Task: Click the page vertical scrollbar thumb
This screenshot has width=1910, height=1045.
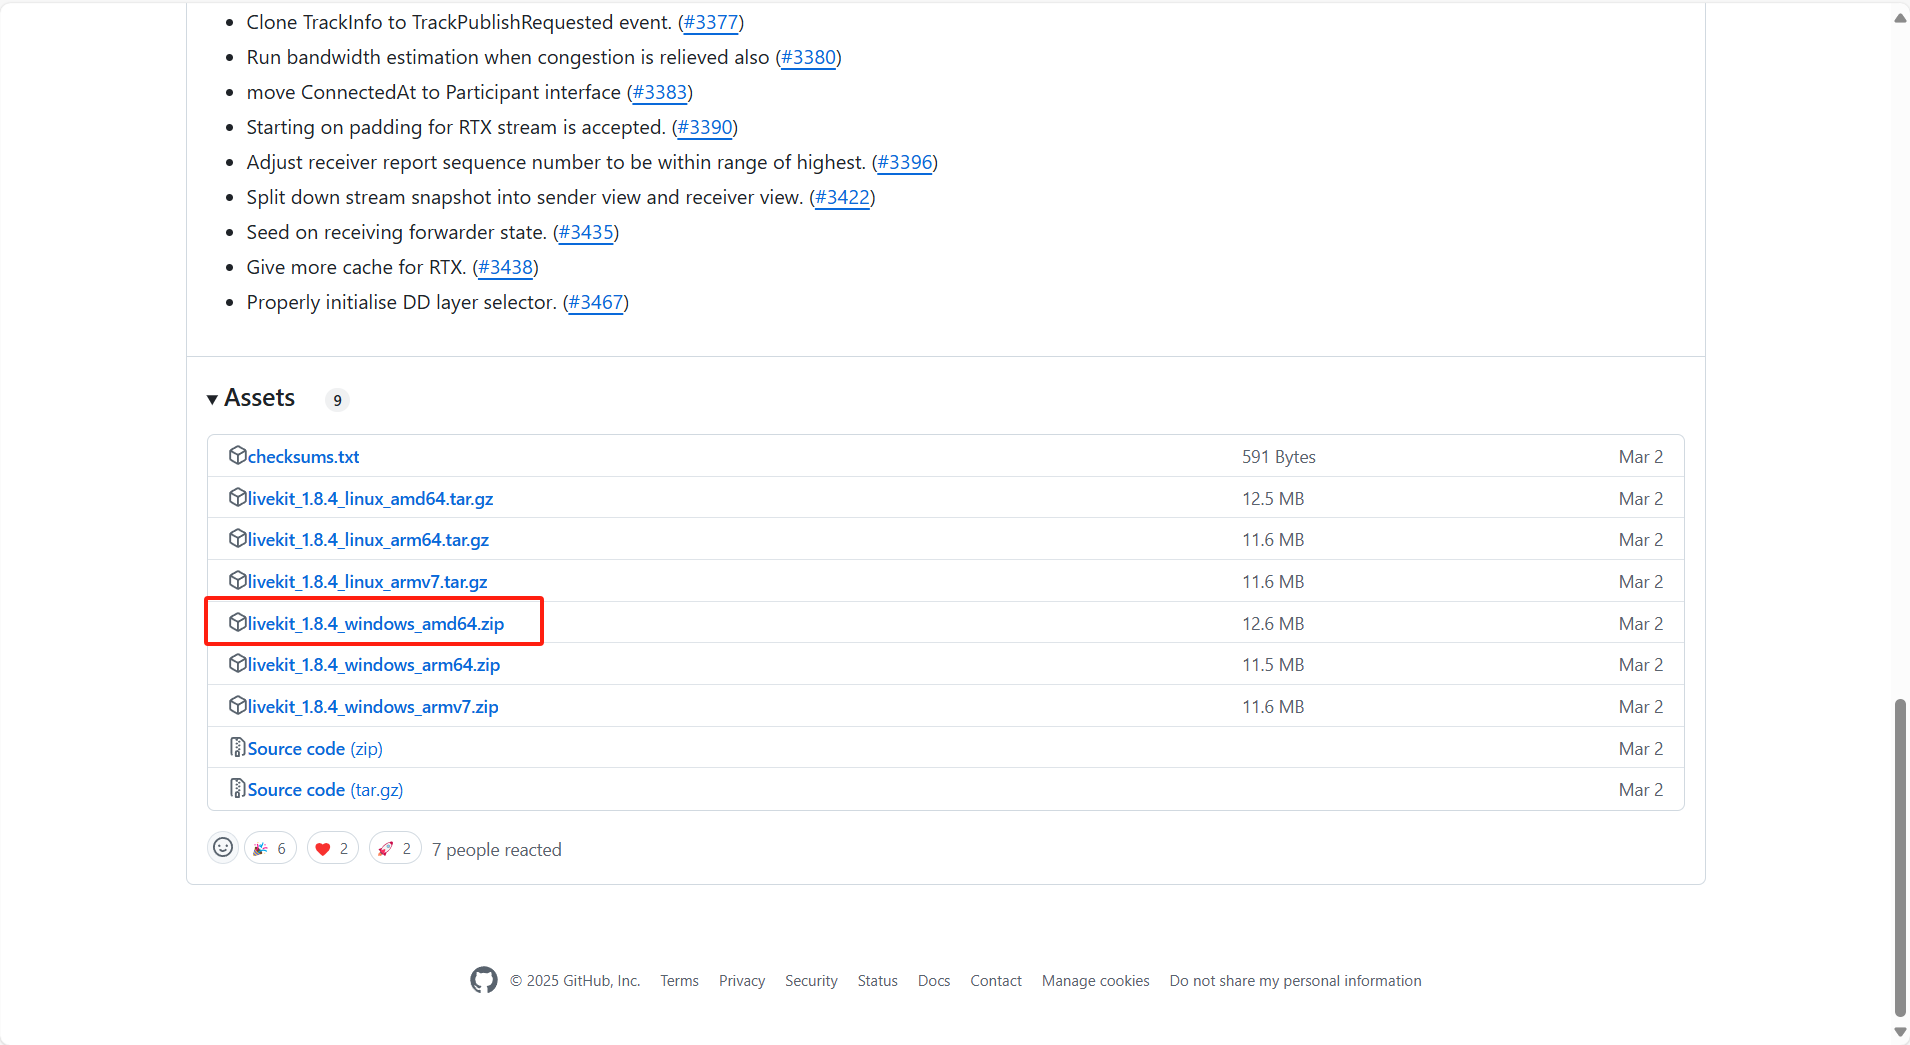Action: click(x=1900, y=857)
